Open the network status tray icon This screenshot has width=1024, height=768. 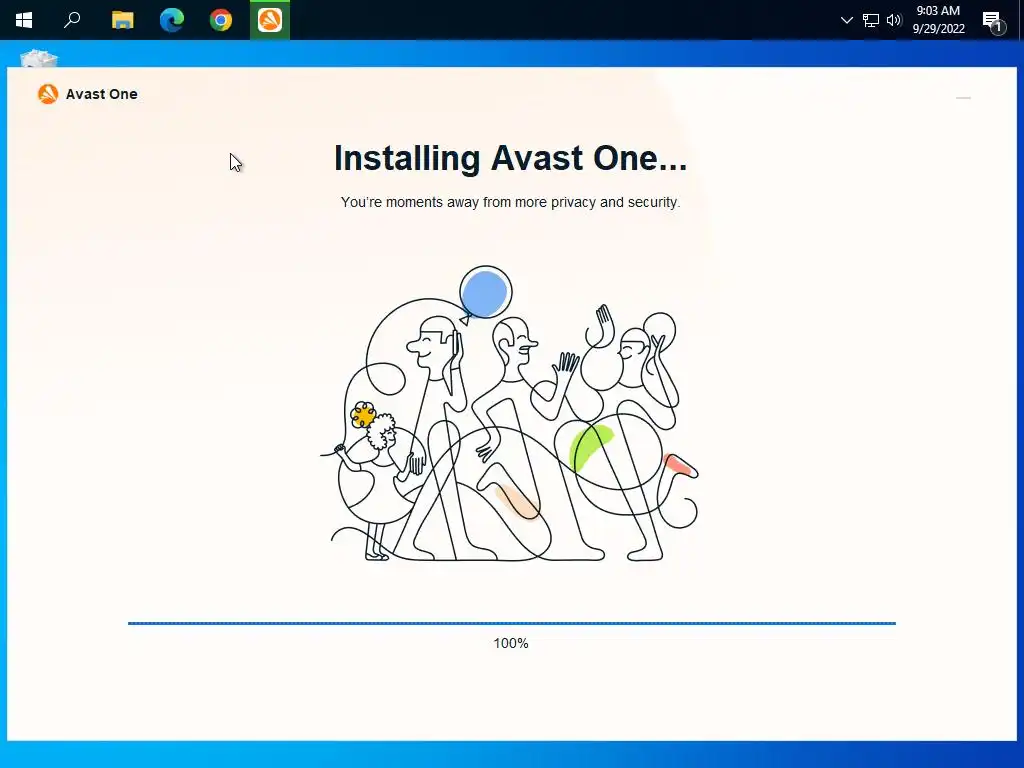[x=871, y=20]
